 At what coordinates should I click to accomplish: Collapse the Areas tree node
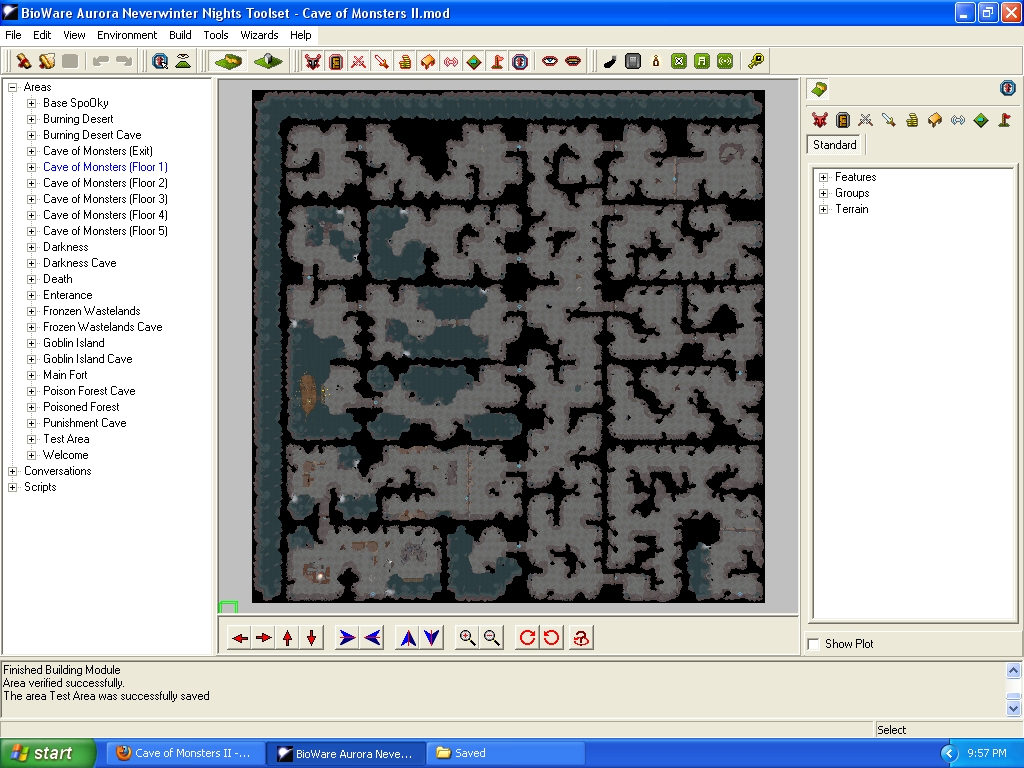tap(13, 87)
